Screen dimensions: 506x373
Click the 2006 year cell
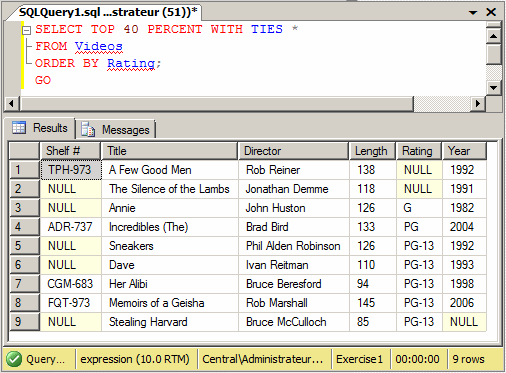pos(465,303)
